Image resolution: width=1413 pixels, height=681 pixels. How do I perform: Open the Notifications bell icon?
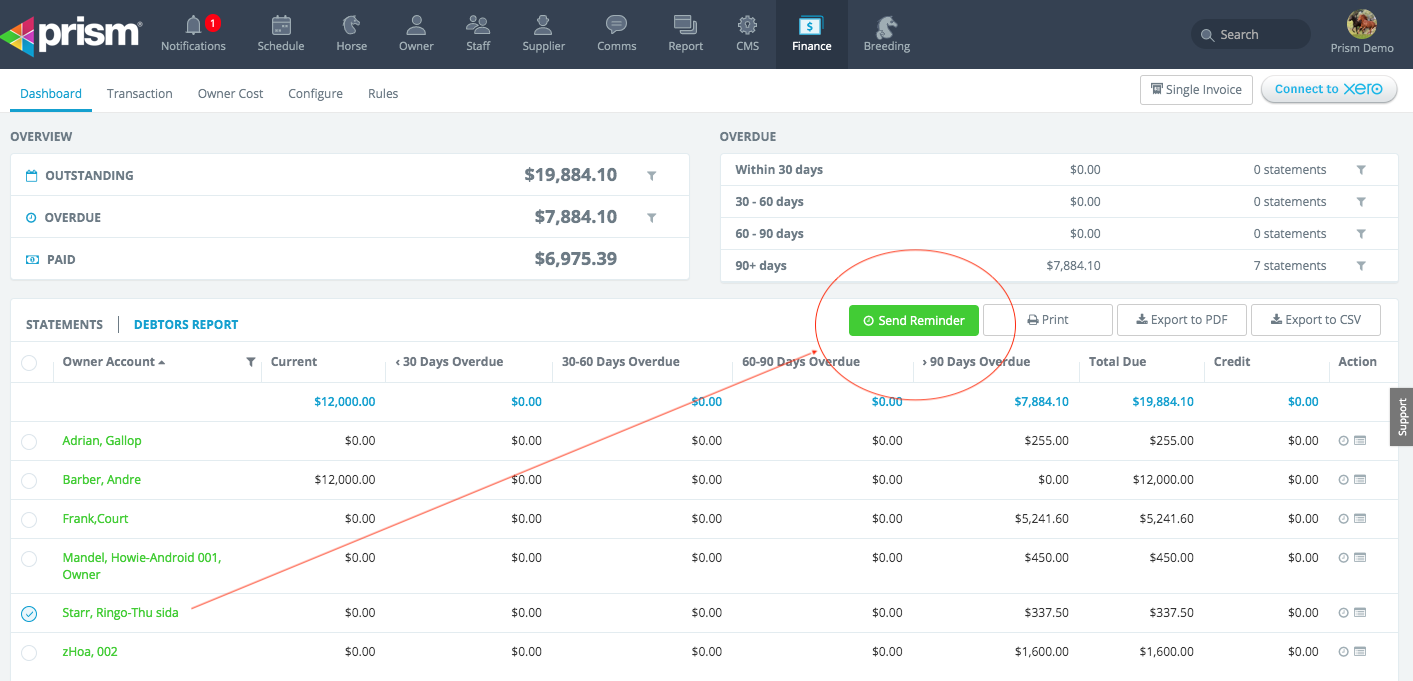pyautogui.click(x=194, y=24)
